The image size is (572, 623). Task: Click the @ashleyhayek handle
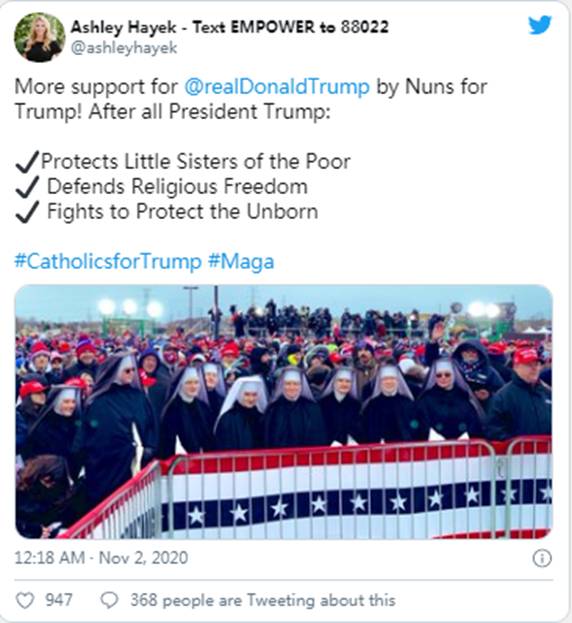(124, 48)
